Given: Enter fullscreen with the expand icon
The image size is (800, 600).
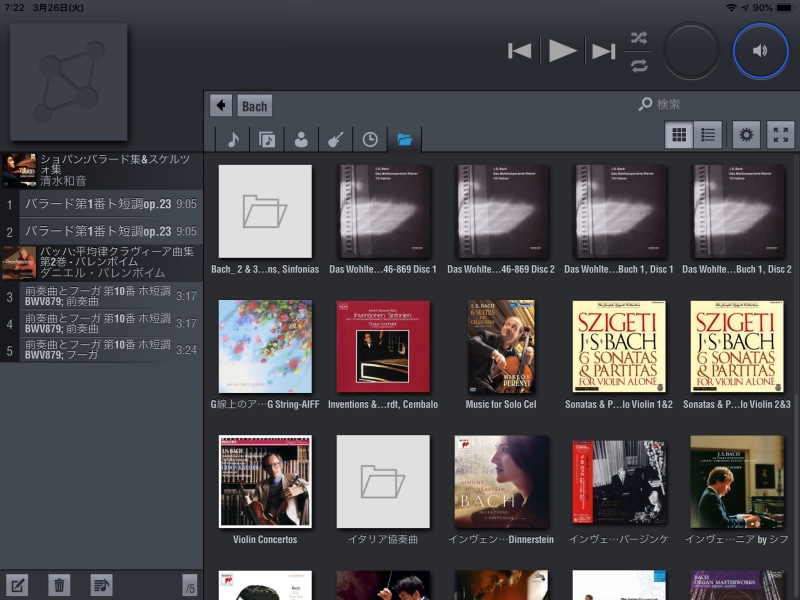Looking at the screenshot, I should 781,135.
